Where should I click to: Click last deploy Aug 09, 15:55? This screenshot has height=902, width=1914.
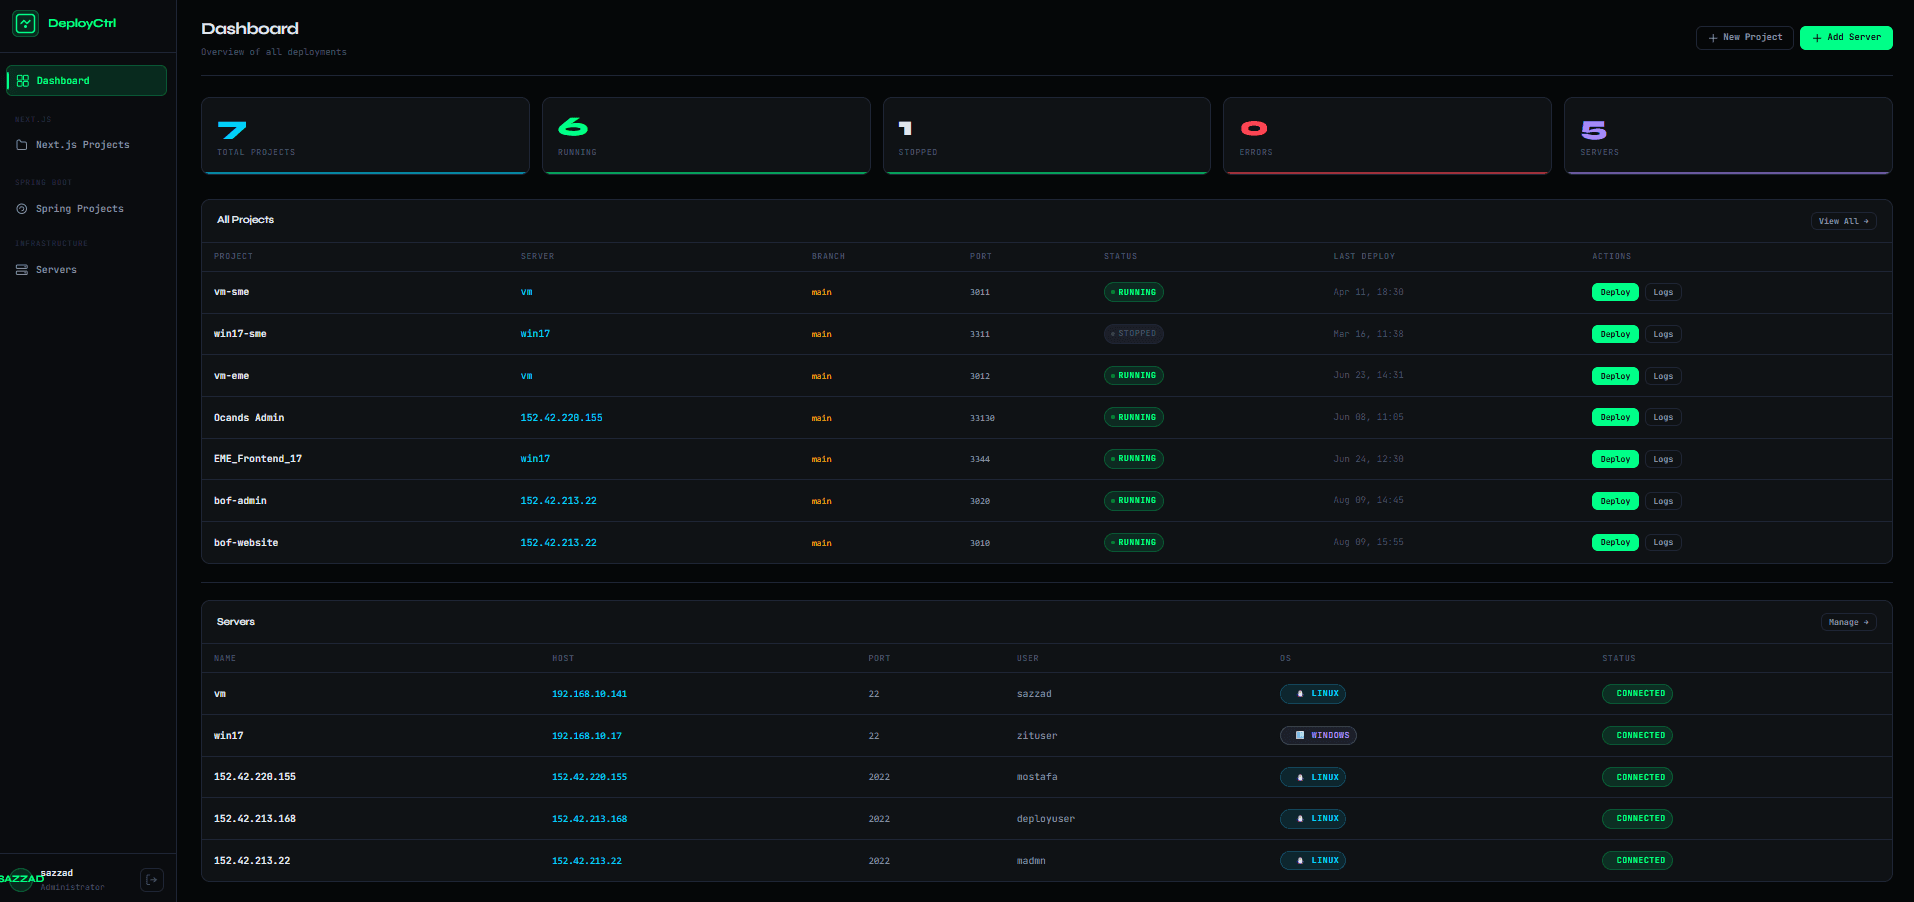1368,542
